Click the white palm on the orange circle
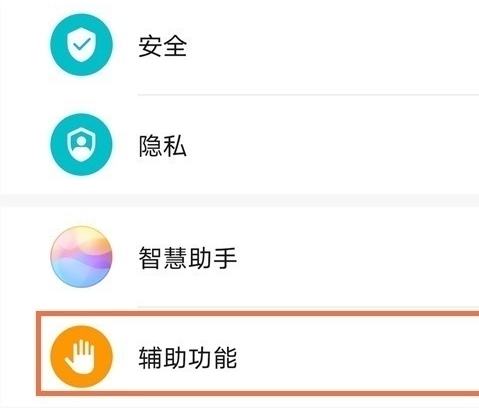This screenshot has height=408, width=479. tap(80, 357)
